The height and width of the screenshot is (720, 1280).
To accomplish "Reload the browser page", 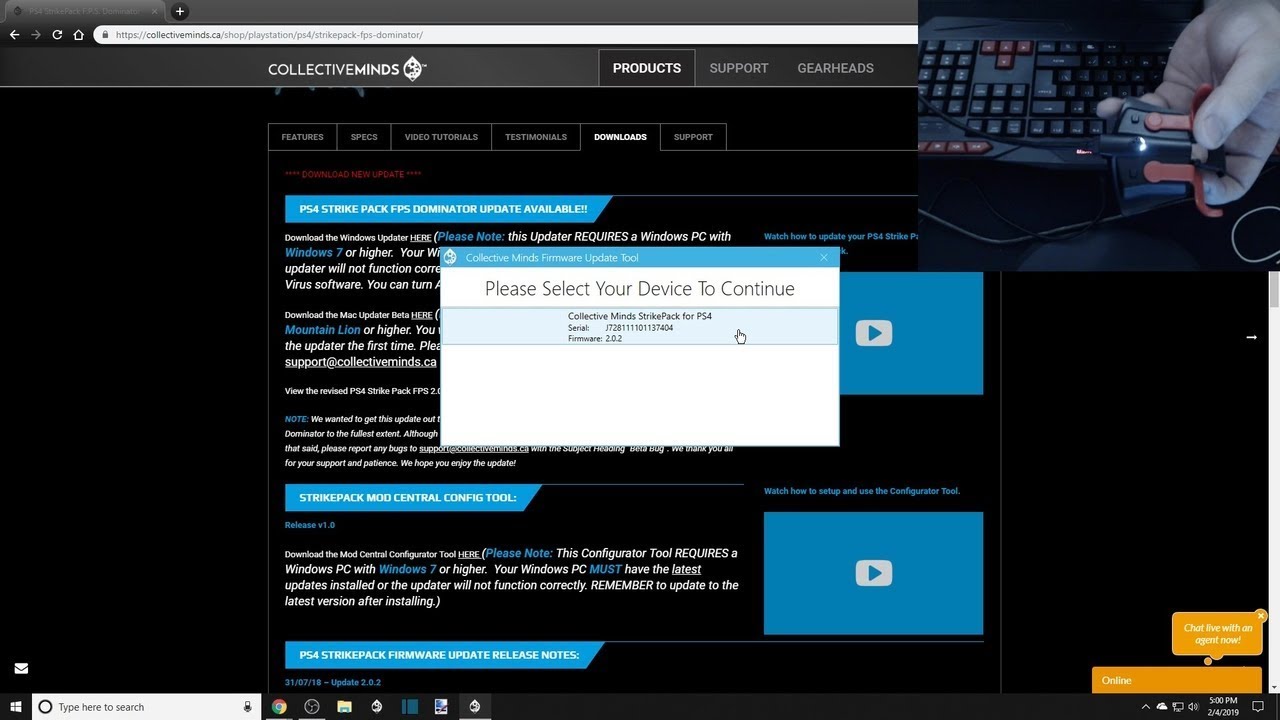I will click(57, 34).
